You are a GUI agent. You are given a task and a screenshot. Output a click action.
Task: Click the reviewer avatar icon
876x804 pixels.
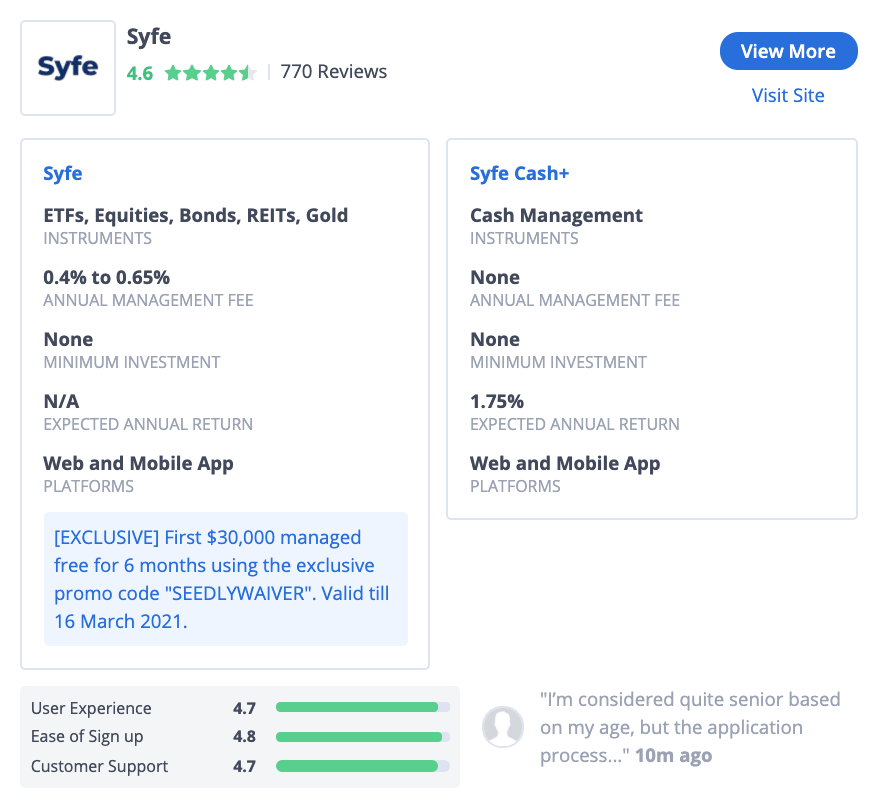(503, 727)
